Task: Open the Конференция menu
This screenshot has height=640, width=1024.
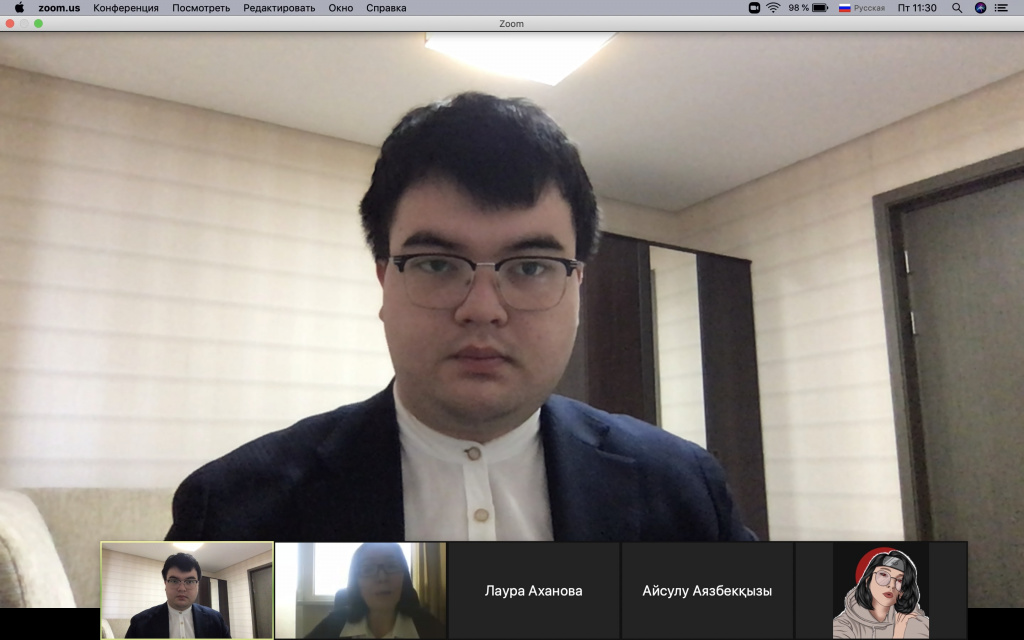Action: pyautogui.click(x=126, y=8)
